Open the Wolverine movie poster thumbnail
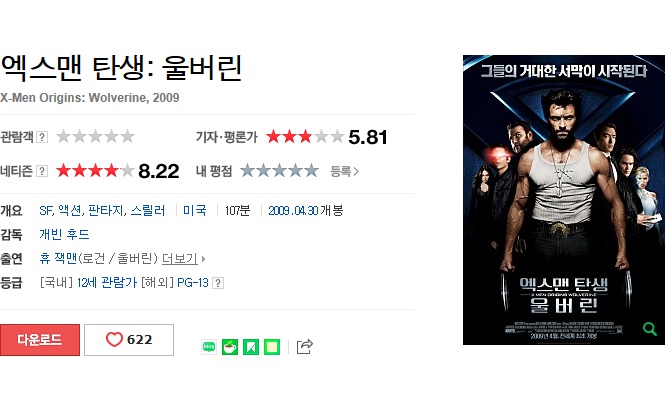665x419 pixels. tap(564, 200)
